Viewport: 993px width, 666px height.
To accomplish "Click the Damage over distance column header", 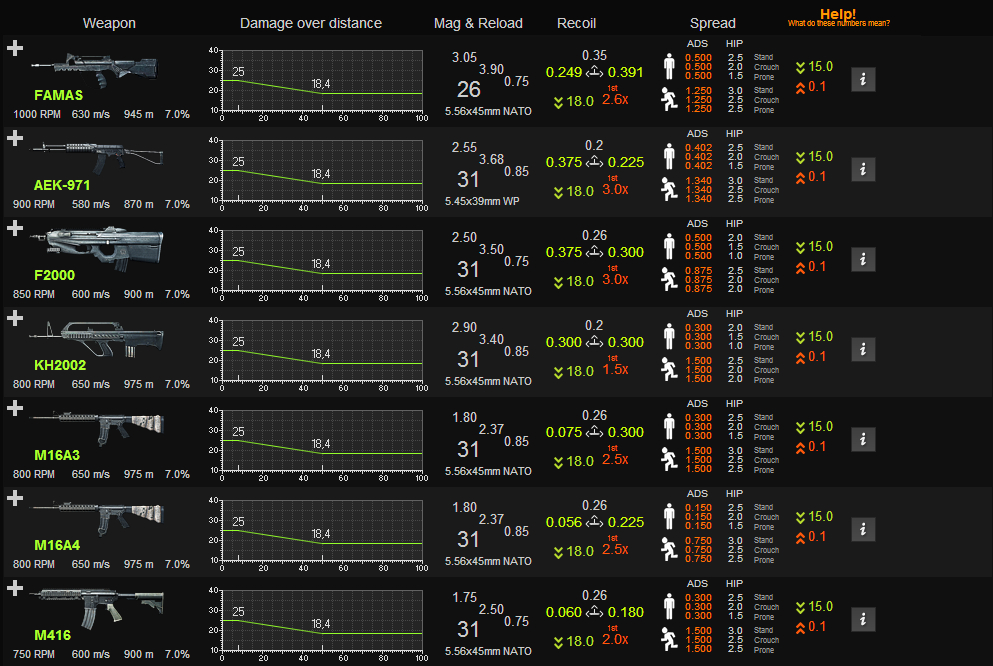I will tap(310, 23).
